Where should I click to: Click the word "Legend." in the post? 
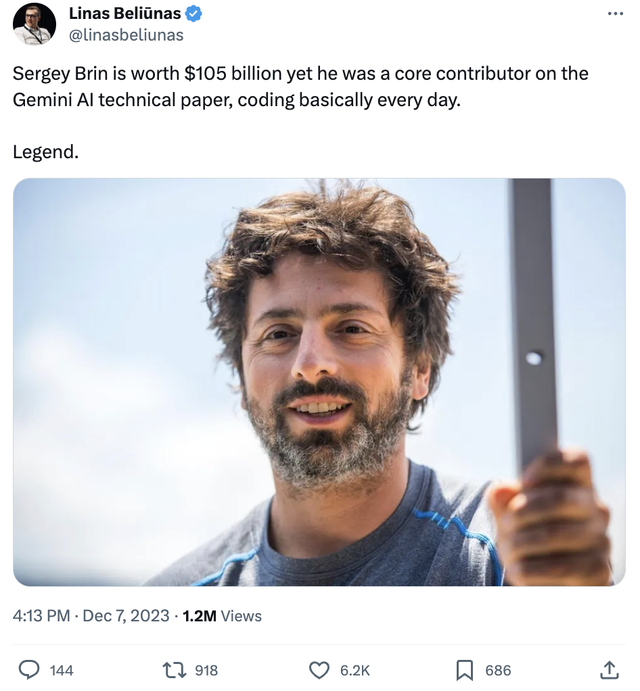46,152
